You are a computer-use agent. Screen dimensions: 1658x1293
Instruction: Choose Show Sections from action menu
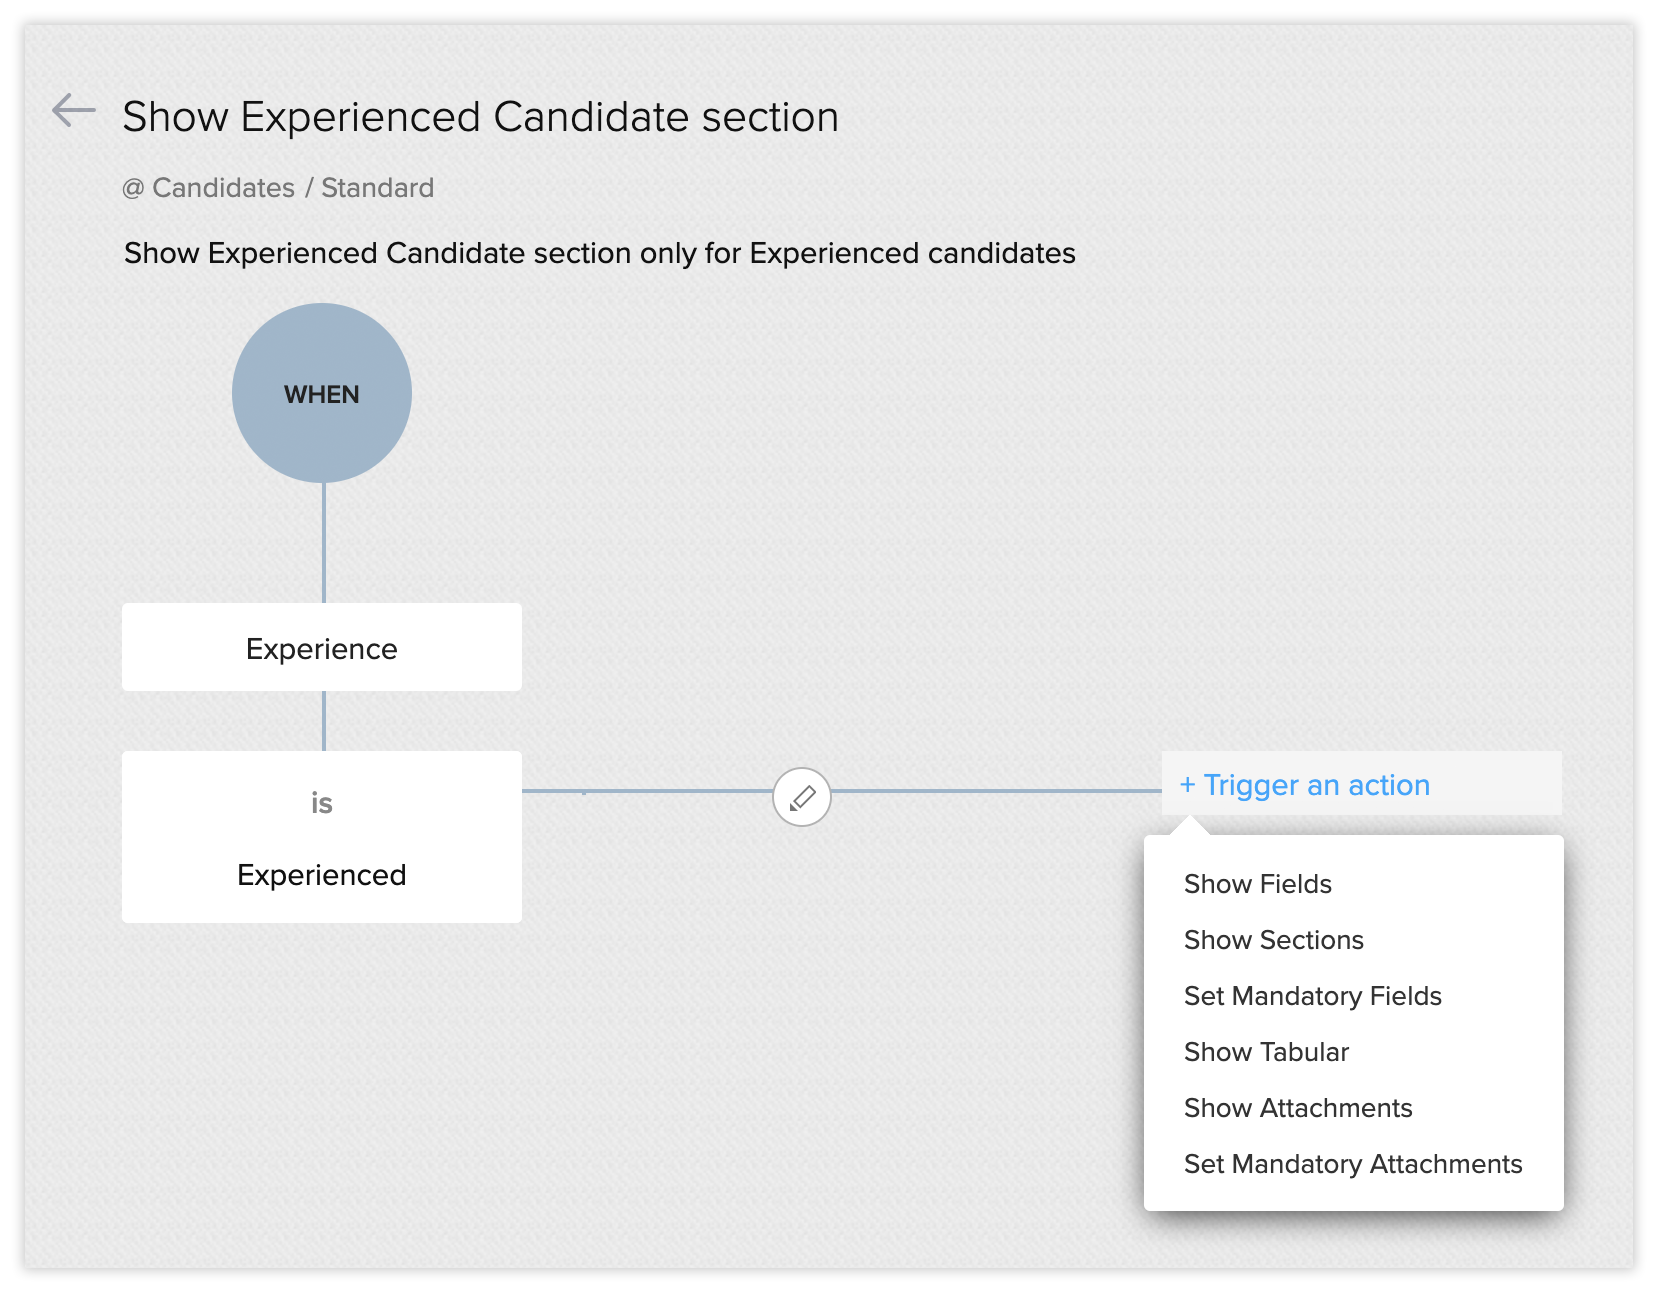[1273, 940]
